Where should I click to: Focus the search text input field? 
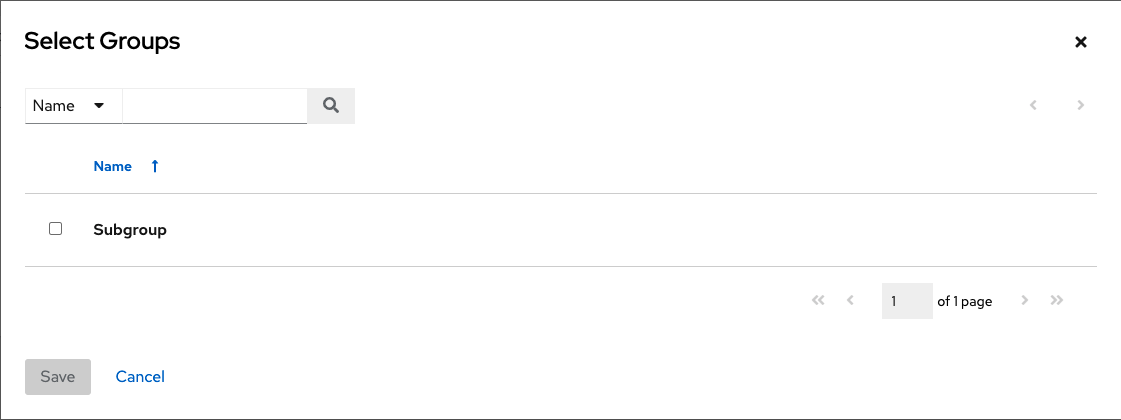point(214,105)
